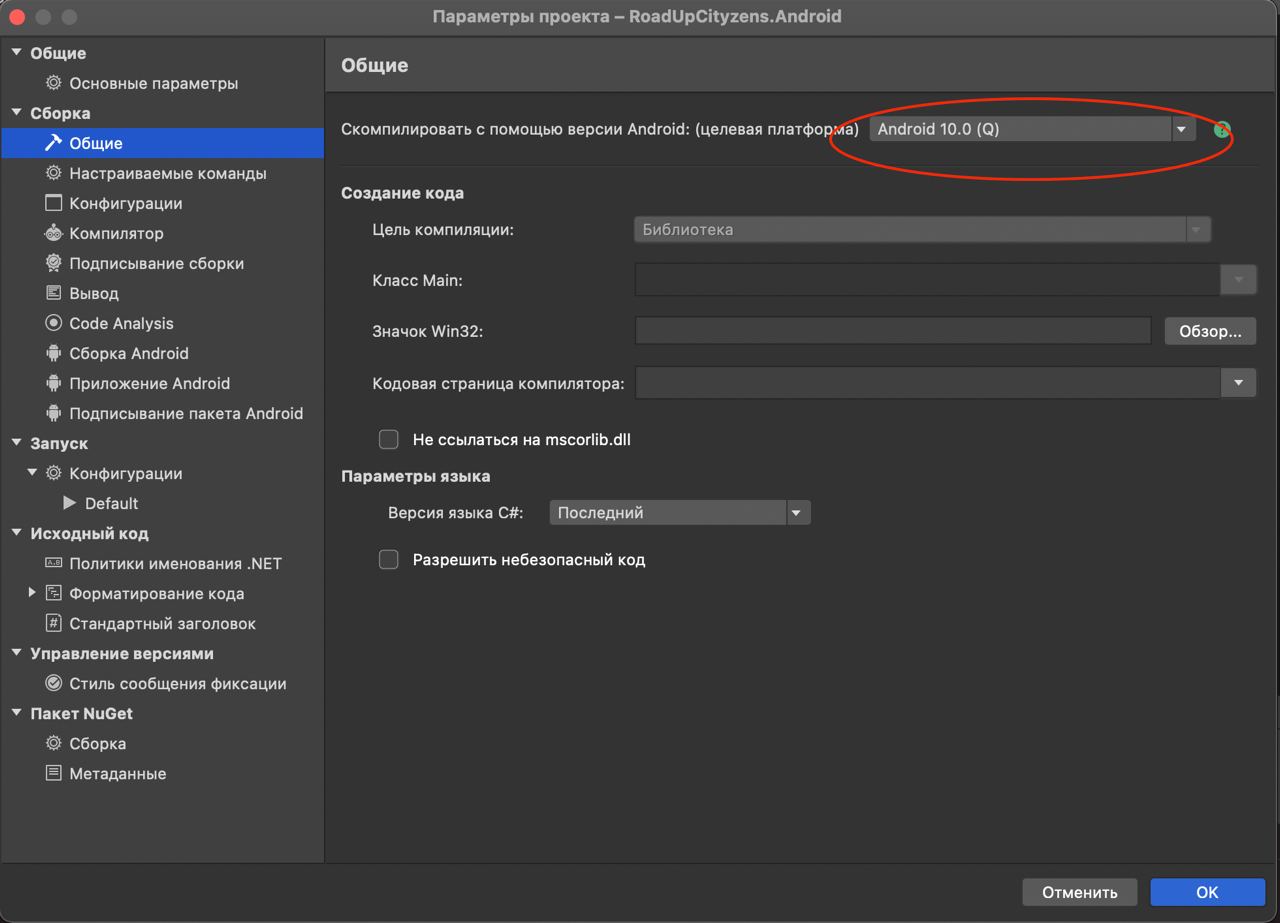This screenshot has height=923, width=1280.
Task: Collapse the Исходный код section
Action: click(x=16, y=532)
